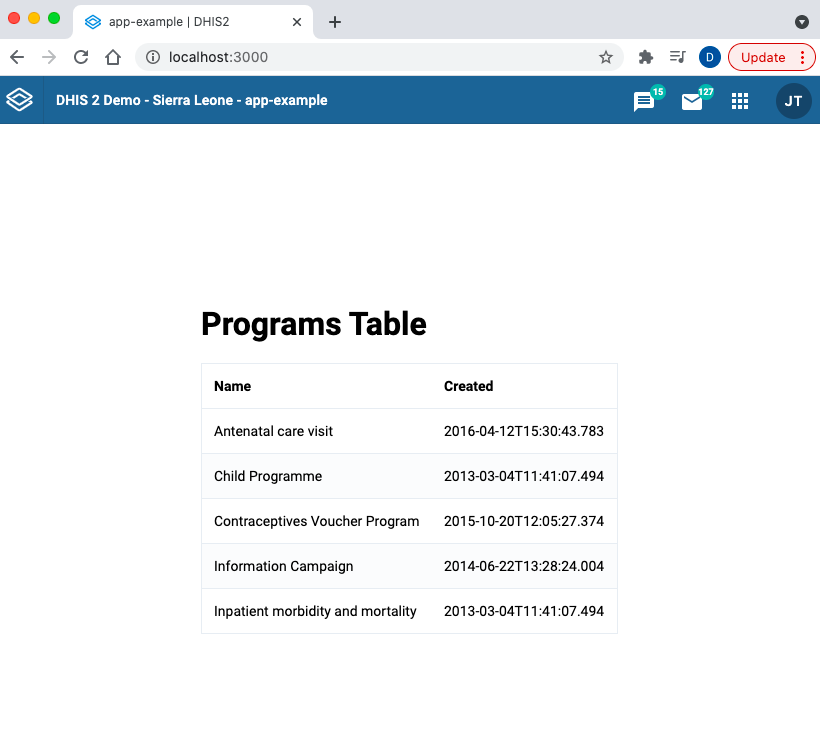Open the mail icon with 127 badge

692,101
